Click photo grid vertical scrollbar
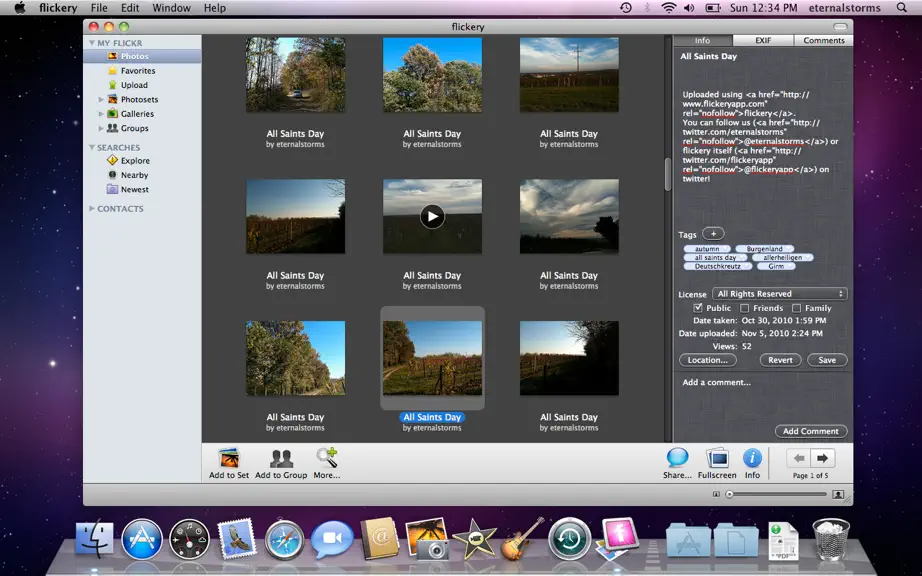Viewport: 922px width, 576px height. 668,174
